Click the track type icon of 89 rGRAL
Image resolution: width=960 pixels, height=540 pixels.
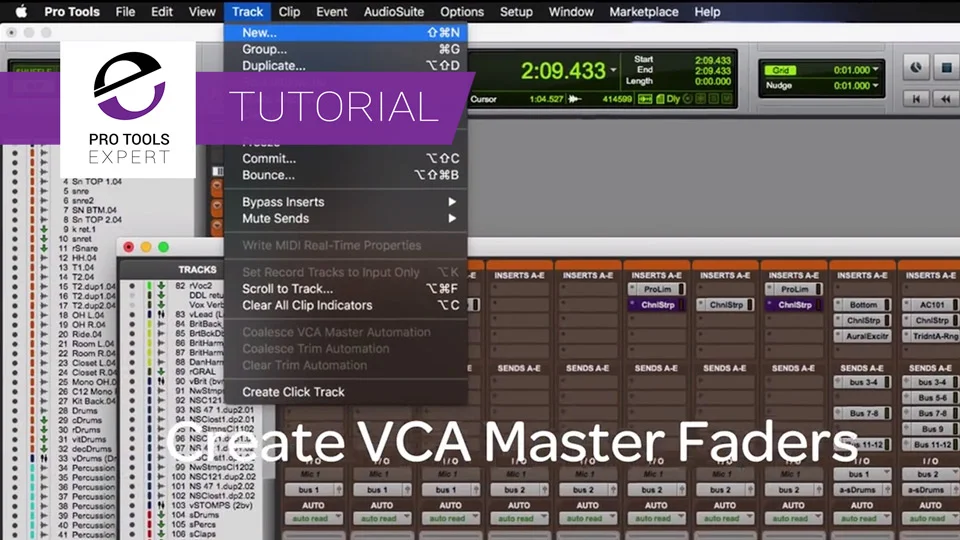pos(161,371)
